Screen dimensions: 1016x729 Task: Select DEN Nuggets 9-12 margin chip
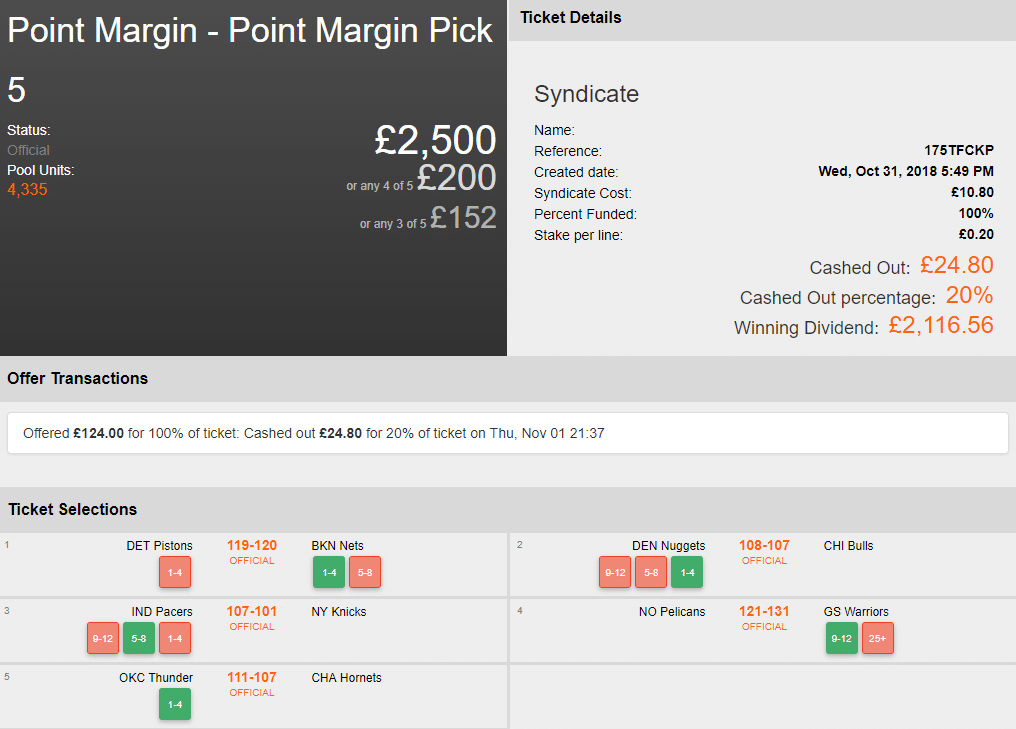click(615, 572)
